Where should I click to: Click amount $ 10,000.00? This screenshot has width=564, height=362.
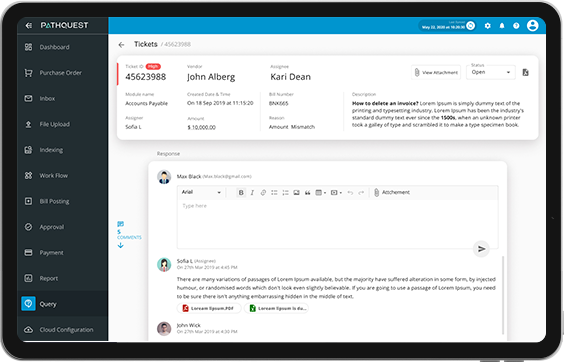click(202, 127)
